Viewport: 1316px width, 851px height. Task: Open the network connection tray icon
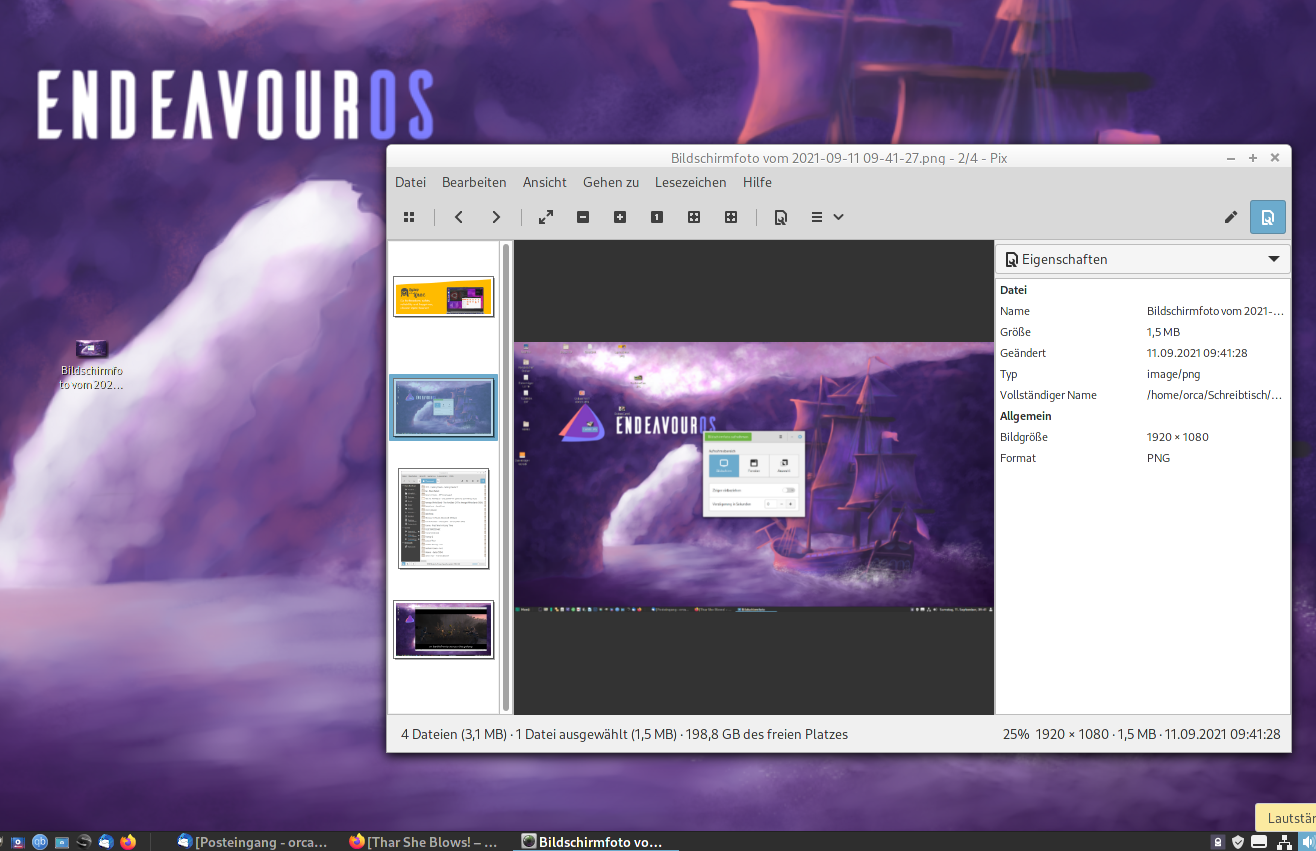[1284, 842]
